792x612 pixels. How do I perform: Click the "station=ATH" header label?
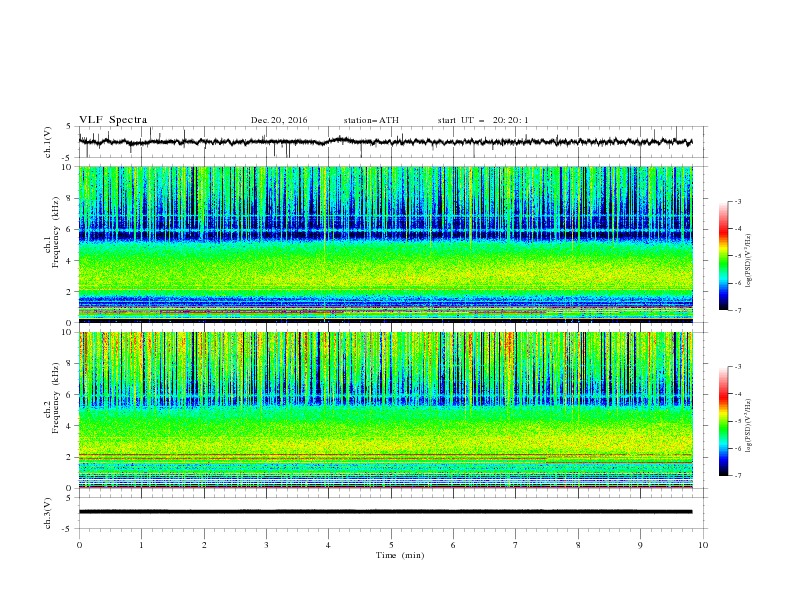pyautogui.click(x=371, y=120)
